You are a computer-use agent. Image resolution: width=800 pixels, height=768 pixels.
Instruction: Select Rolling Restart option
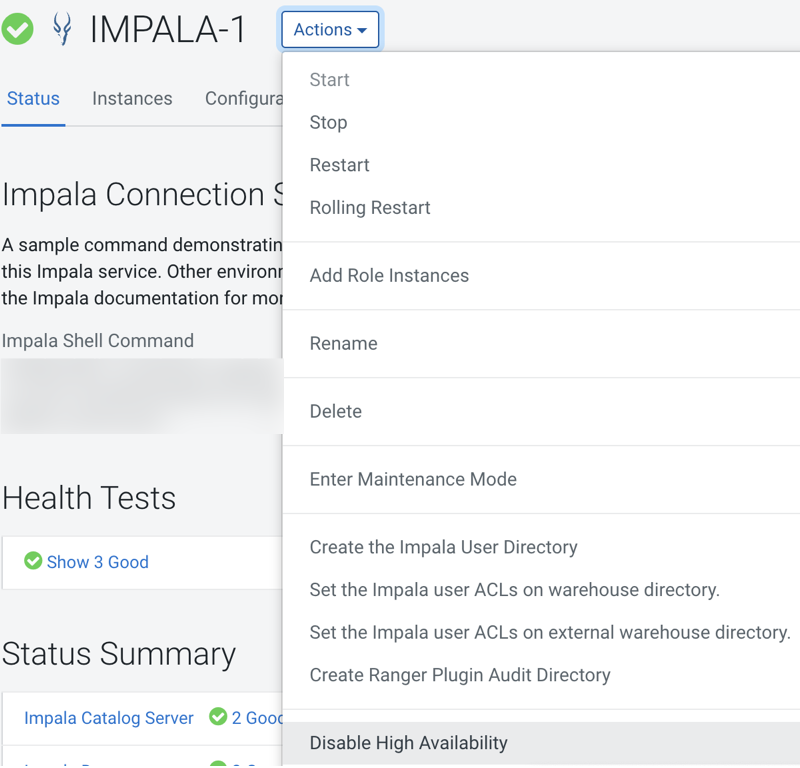pos(372,207)
